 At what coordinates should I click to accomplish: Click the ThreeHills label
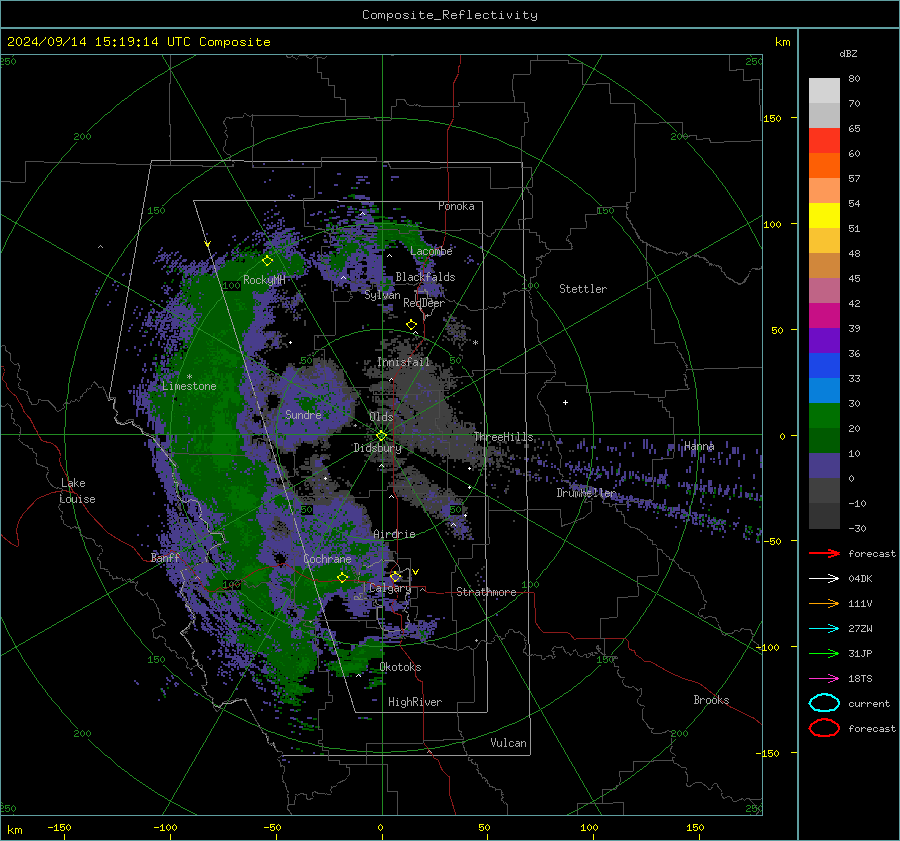503,437
